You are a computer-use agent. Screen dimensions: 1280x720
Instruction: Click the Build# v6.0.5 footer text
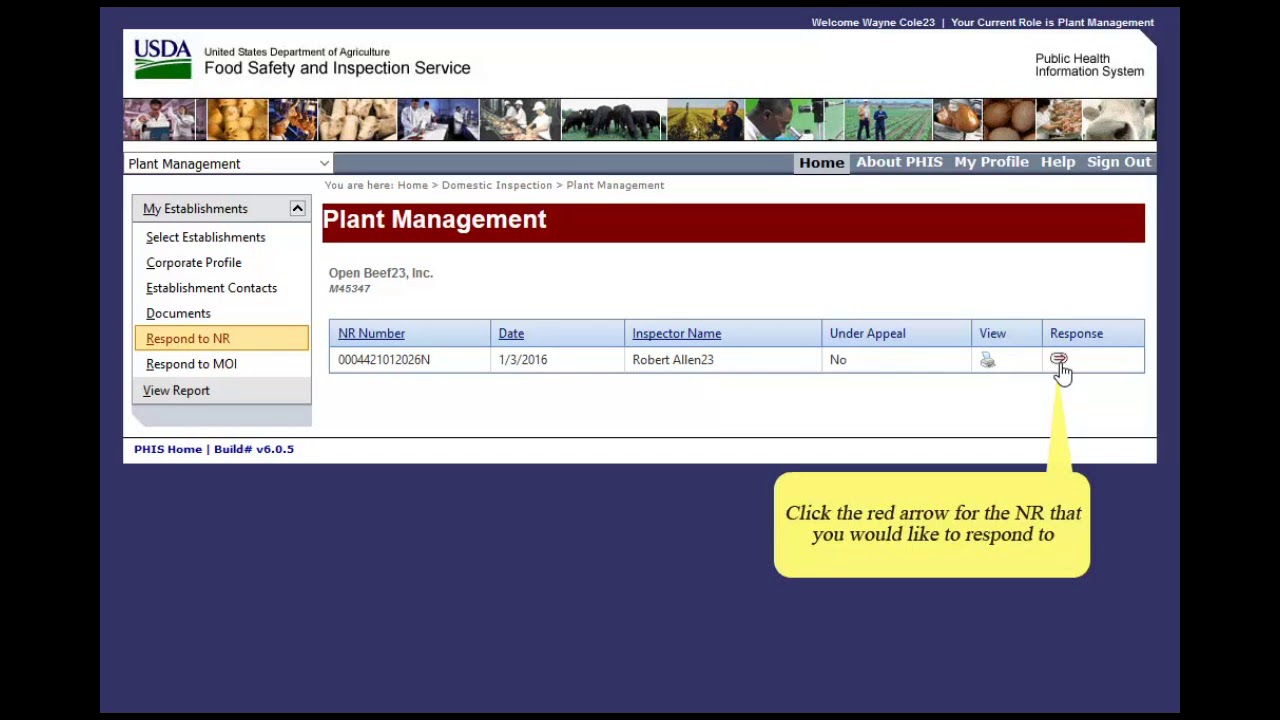click(254, 449)
